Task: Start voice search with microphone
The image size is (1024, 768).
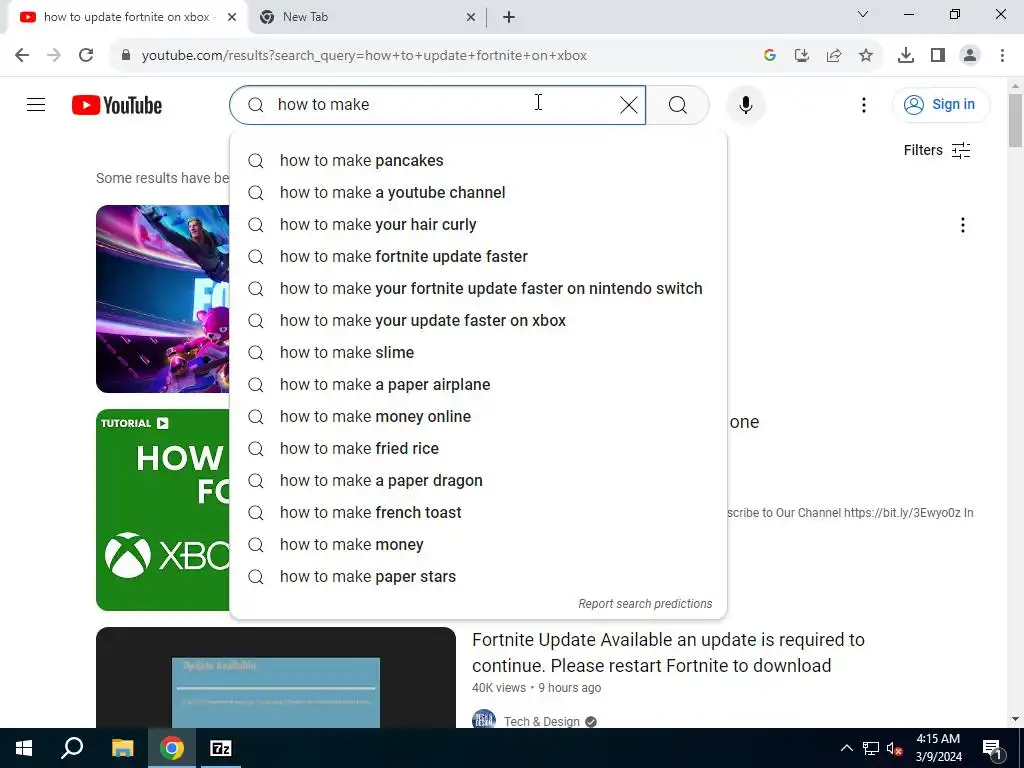Action: point(745,104)
